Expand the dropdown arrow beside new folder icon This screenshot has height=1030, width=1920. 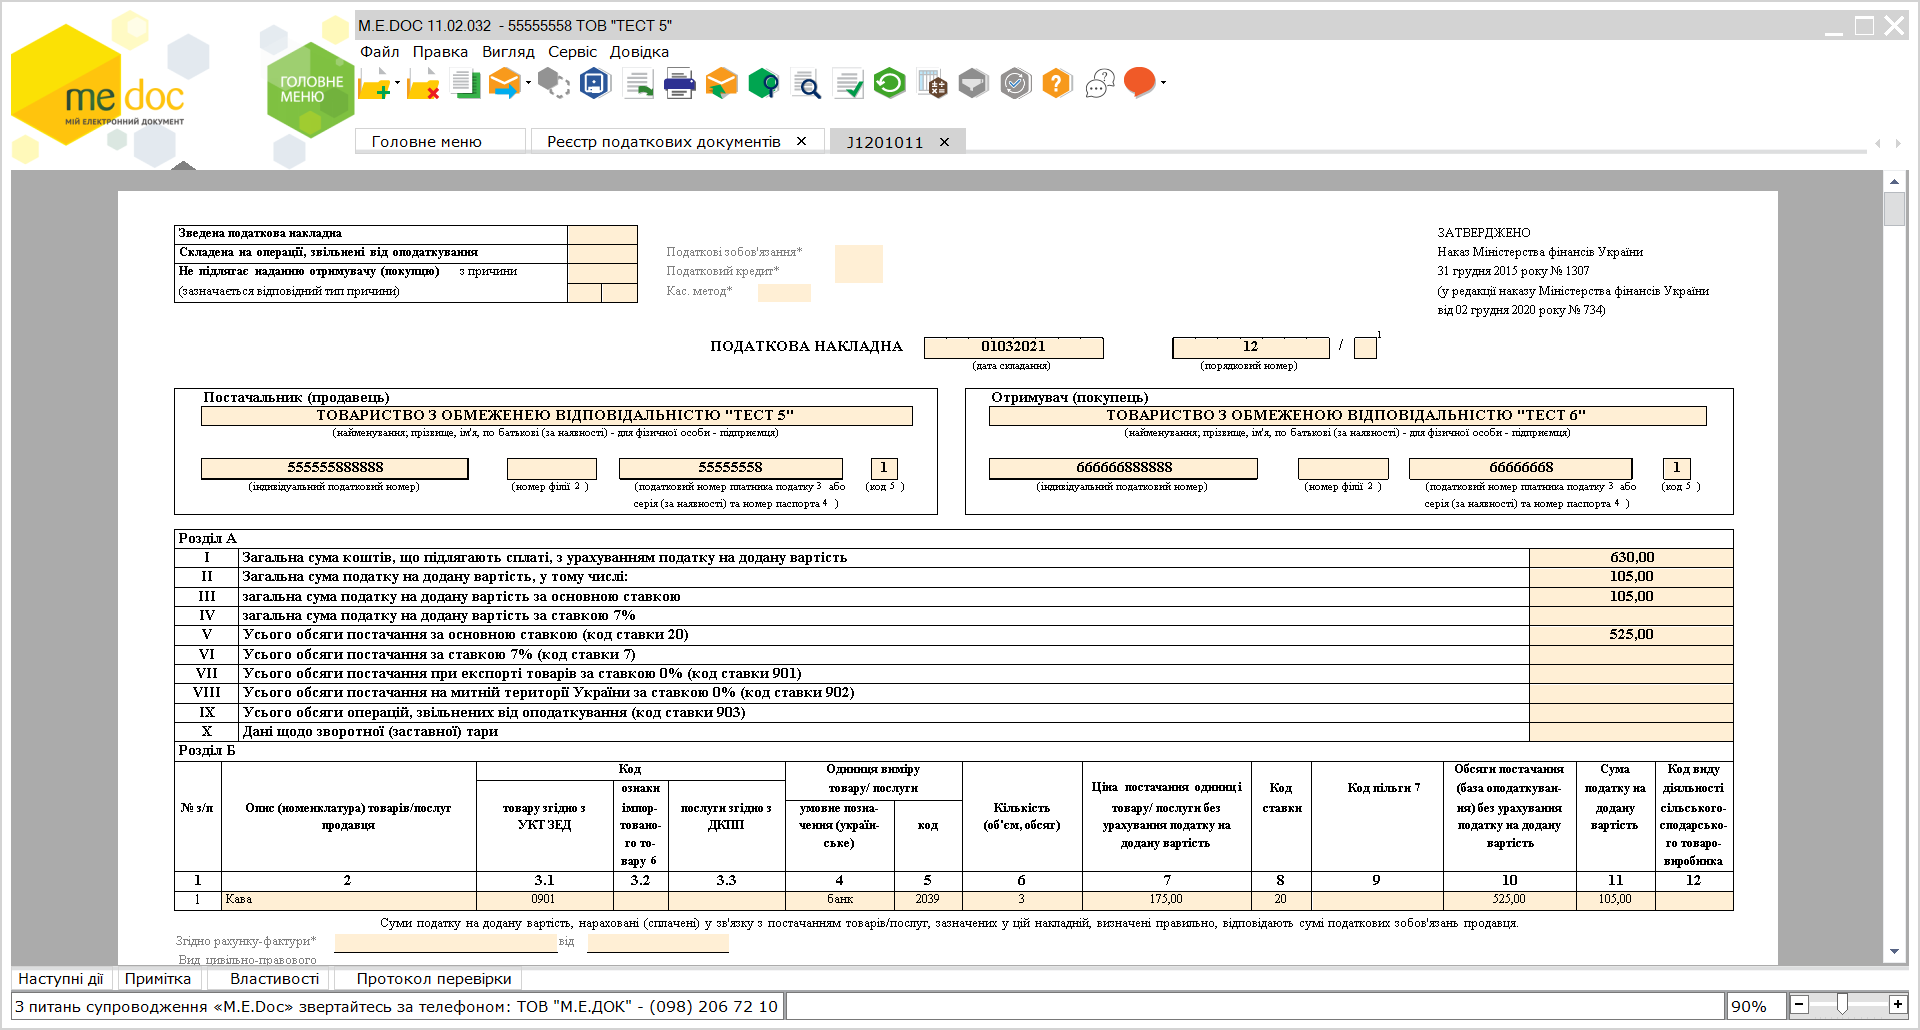(x=398, y=83)
